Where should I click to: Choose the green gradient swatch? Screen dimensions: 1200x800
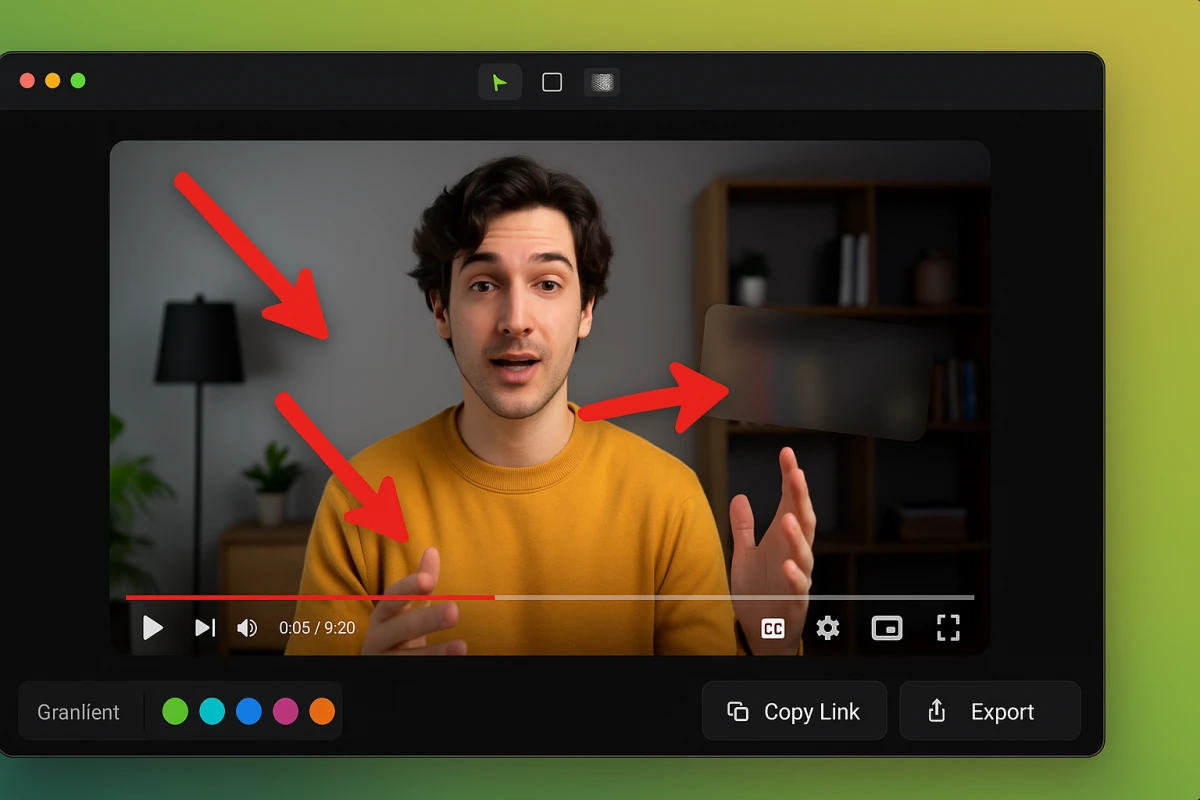[x=175, y=711]
